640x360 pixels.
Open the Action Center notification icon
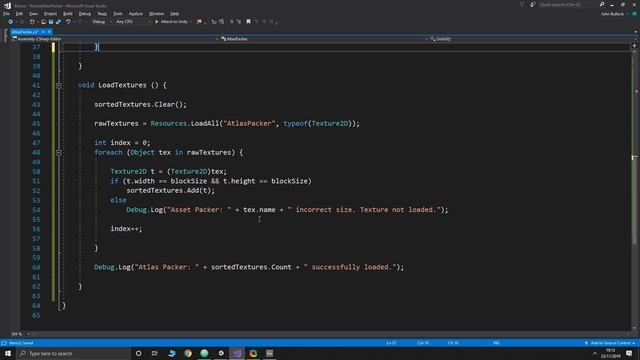[629, 353]
